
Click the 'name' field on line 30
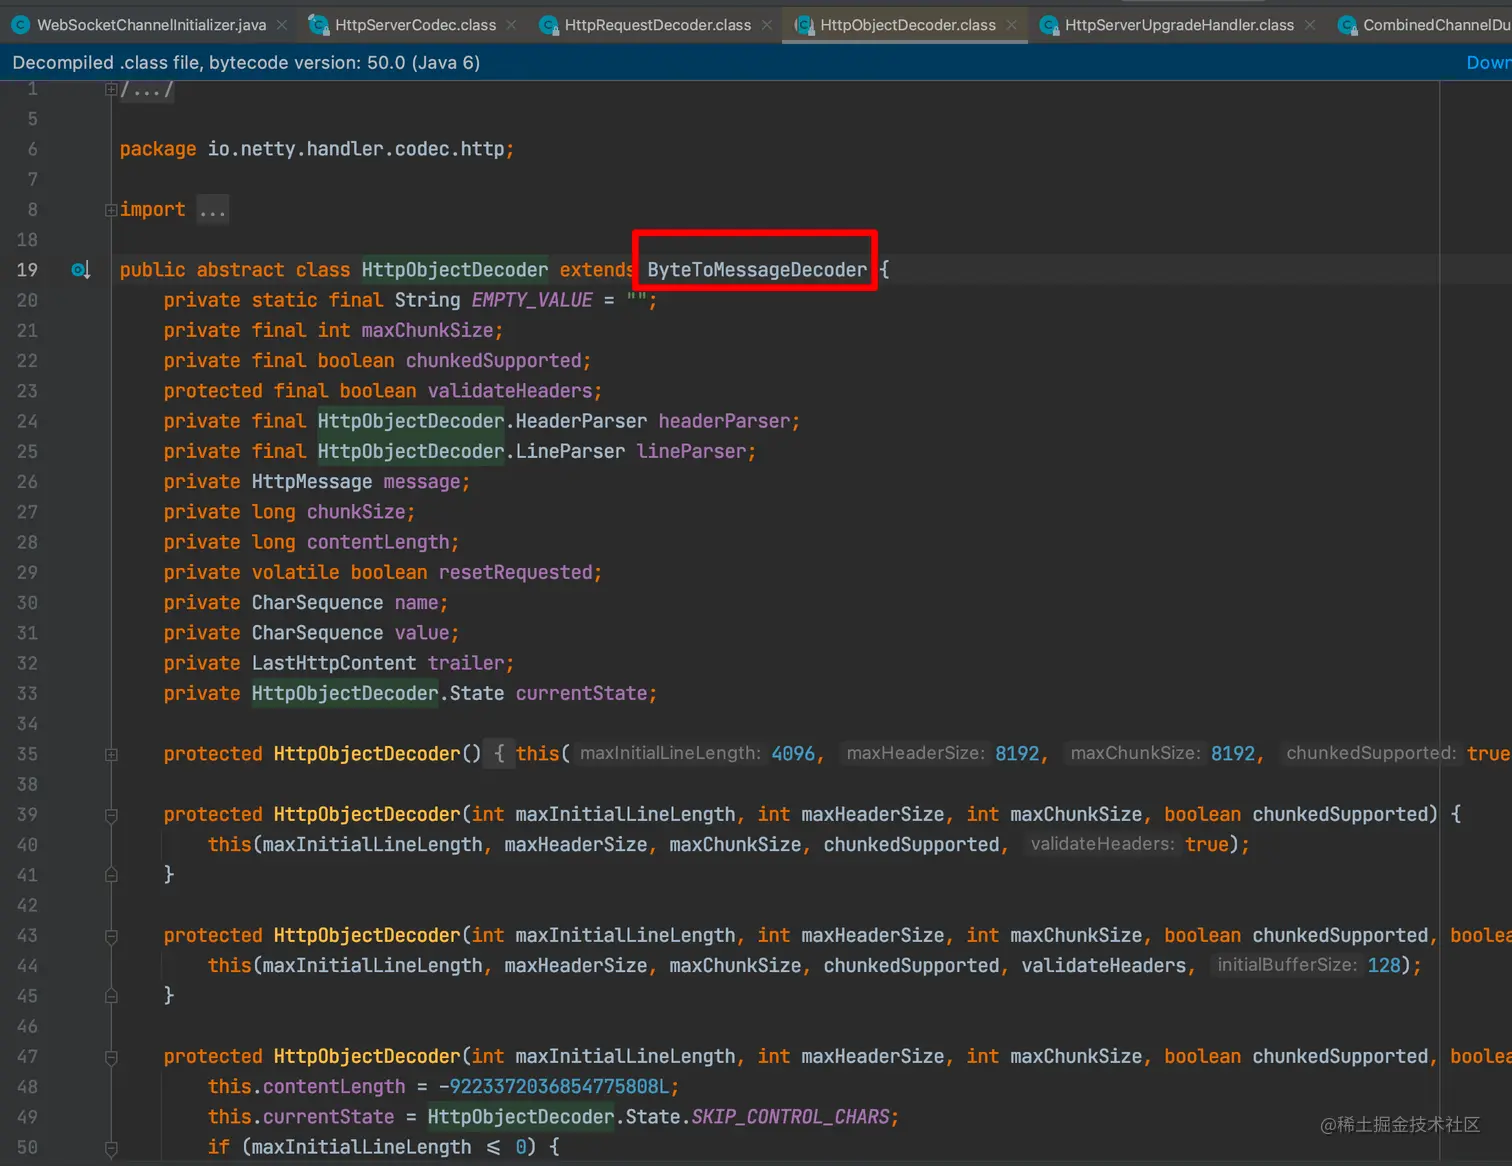416,603
